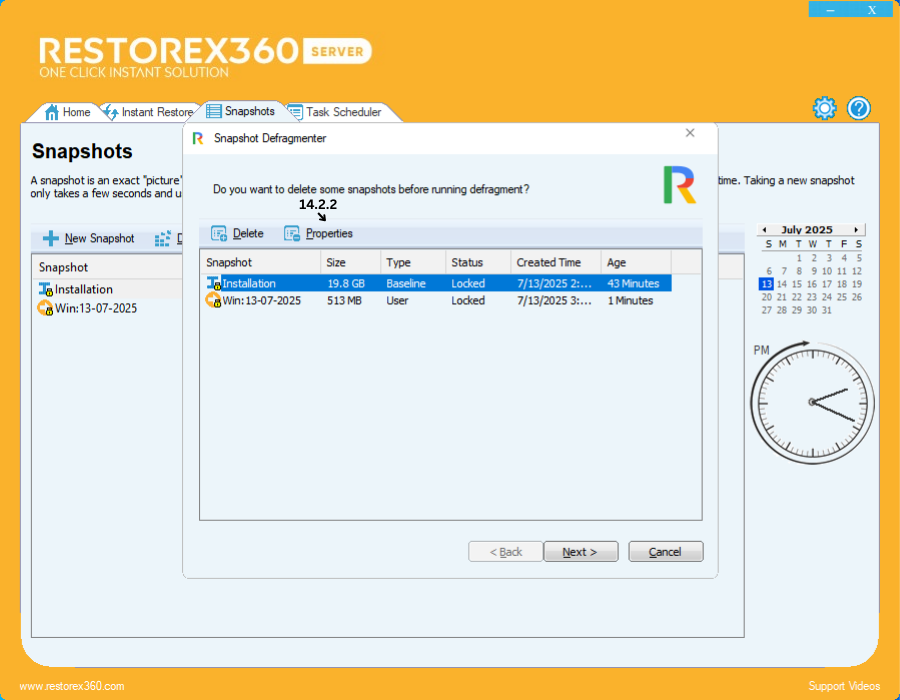
Task: Click the Installation icon in the background Snapshots list
Action: tap(45, 289)
